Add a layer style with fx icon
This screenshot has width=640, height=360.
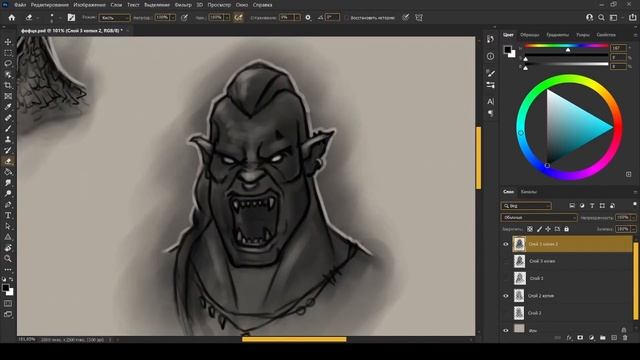pyautogui.click(x=569, y=338)
